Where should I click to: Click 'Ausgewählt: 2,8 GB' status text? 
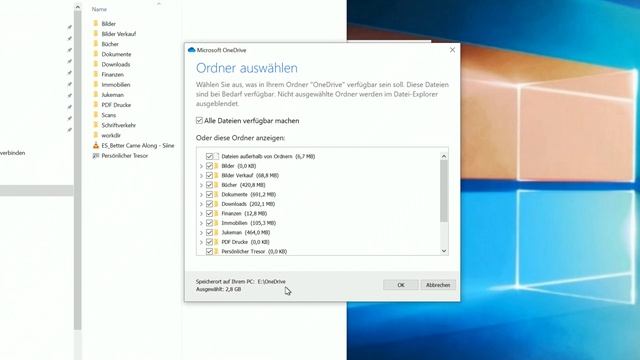pos(218,289)
